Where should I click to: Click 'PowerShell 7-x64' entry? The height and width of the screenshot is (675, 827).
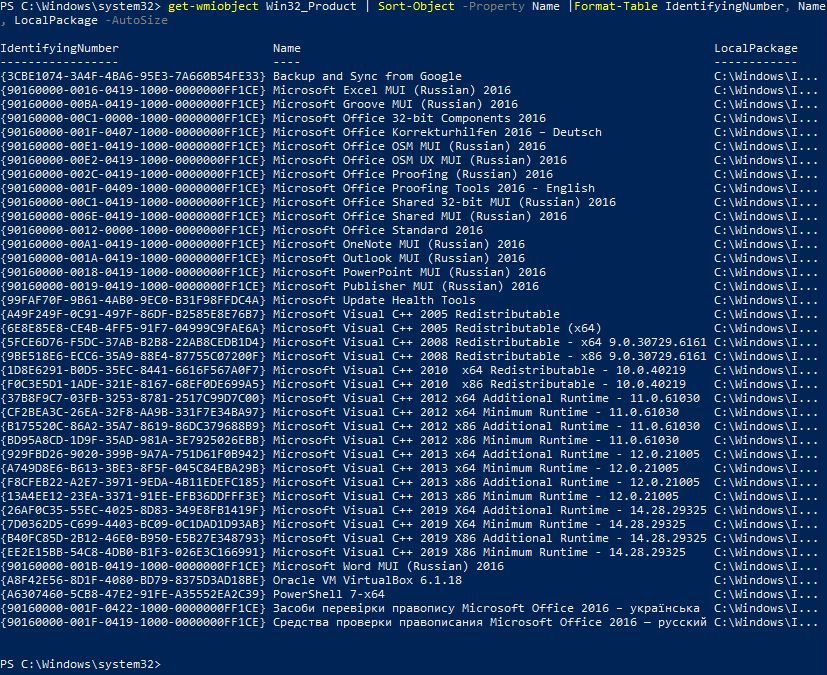pyautogui.click(x=329, y=594)
